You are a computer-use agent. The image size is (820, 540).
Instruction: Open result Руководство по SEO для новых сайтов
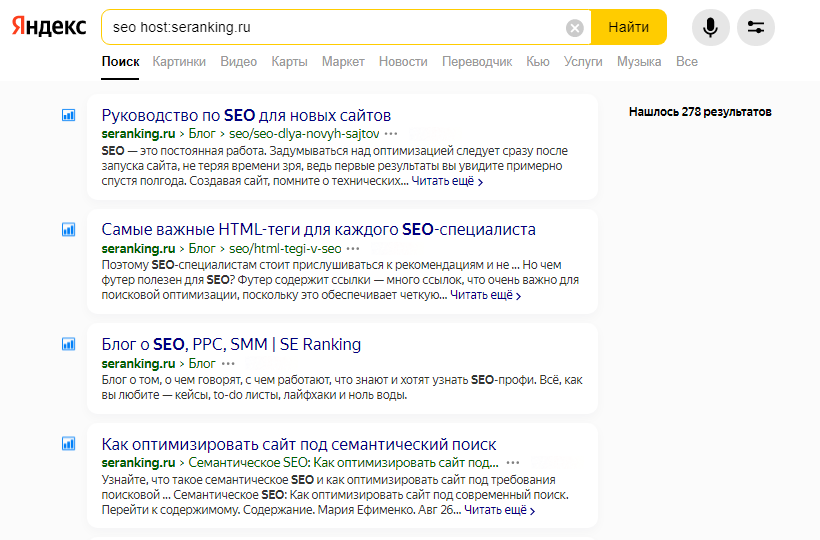pyautogui.click(x=246, y=115)
